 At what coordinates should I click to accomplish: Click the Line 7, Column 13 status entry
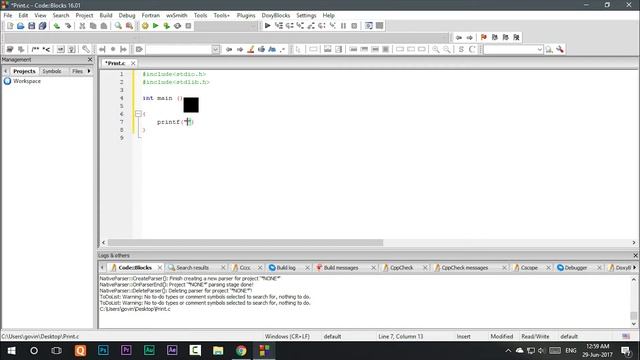pyautogui.click(x=400, y=336)
